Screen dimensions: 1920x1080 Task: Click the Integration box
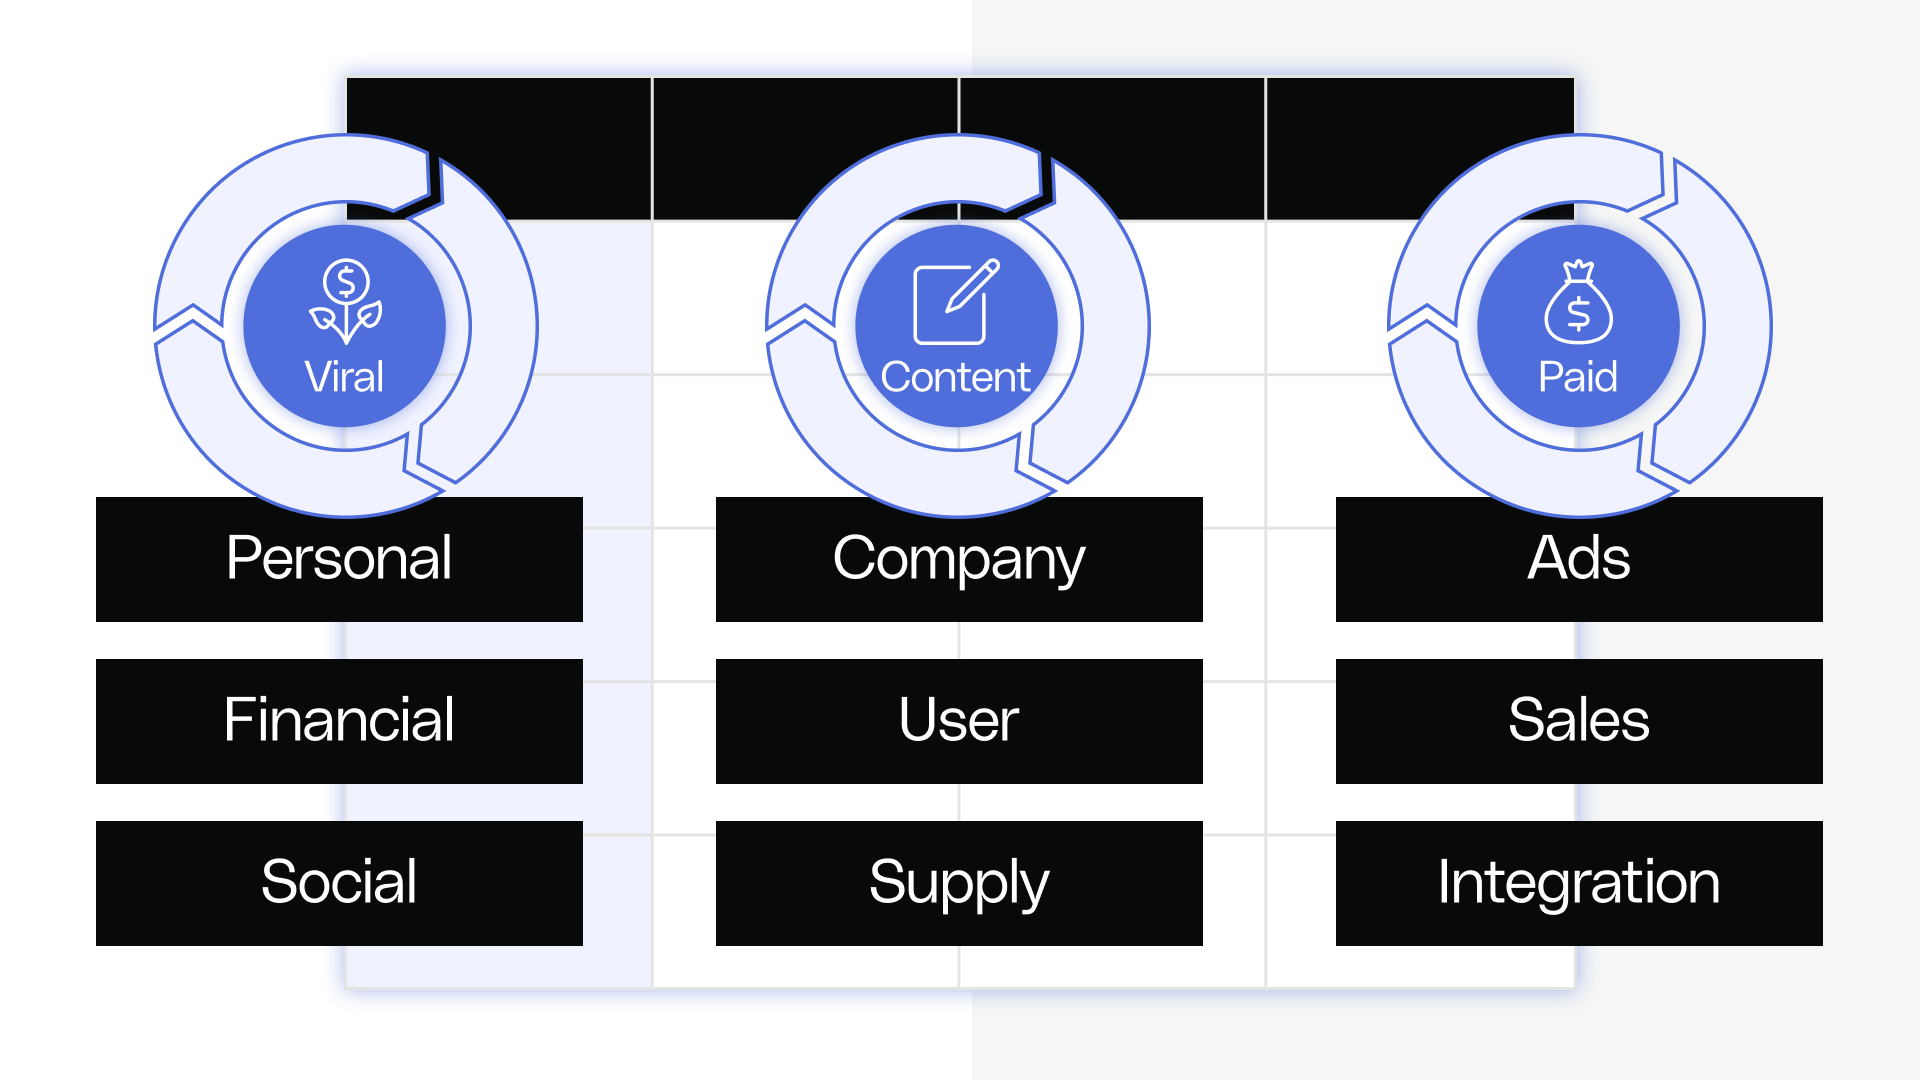[1579, 883]
